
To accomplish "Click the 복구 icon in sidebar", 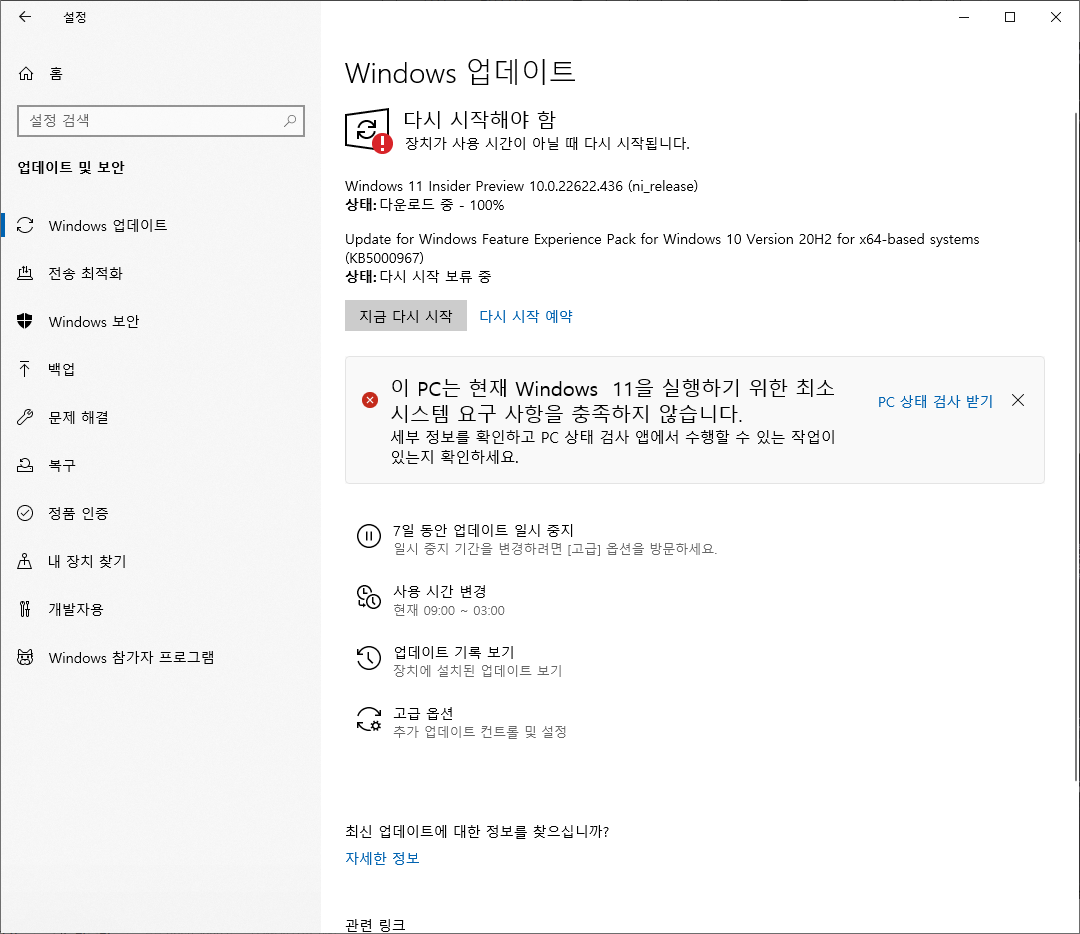I will pyautogui.click(x=25, y=465).
